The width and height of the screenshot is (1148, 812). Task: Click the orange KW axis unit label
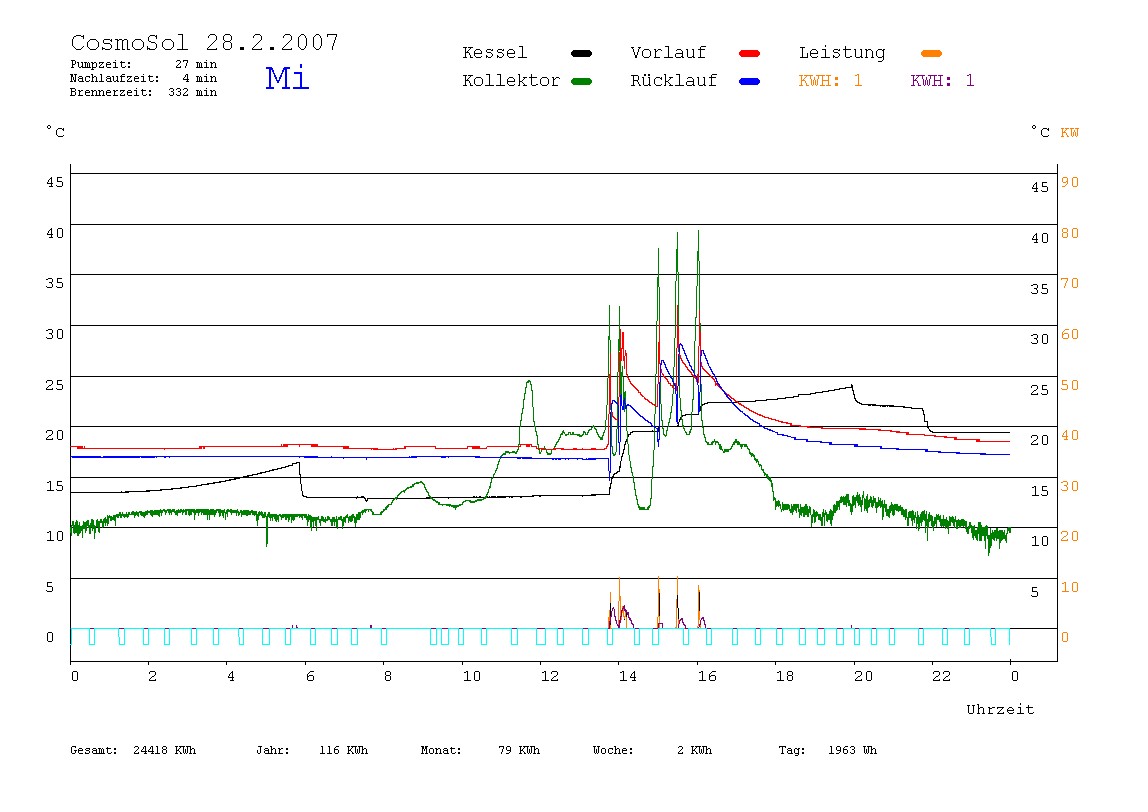click(x=1070, y=133)
